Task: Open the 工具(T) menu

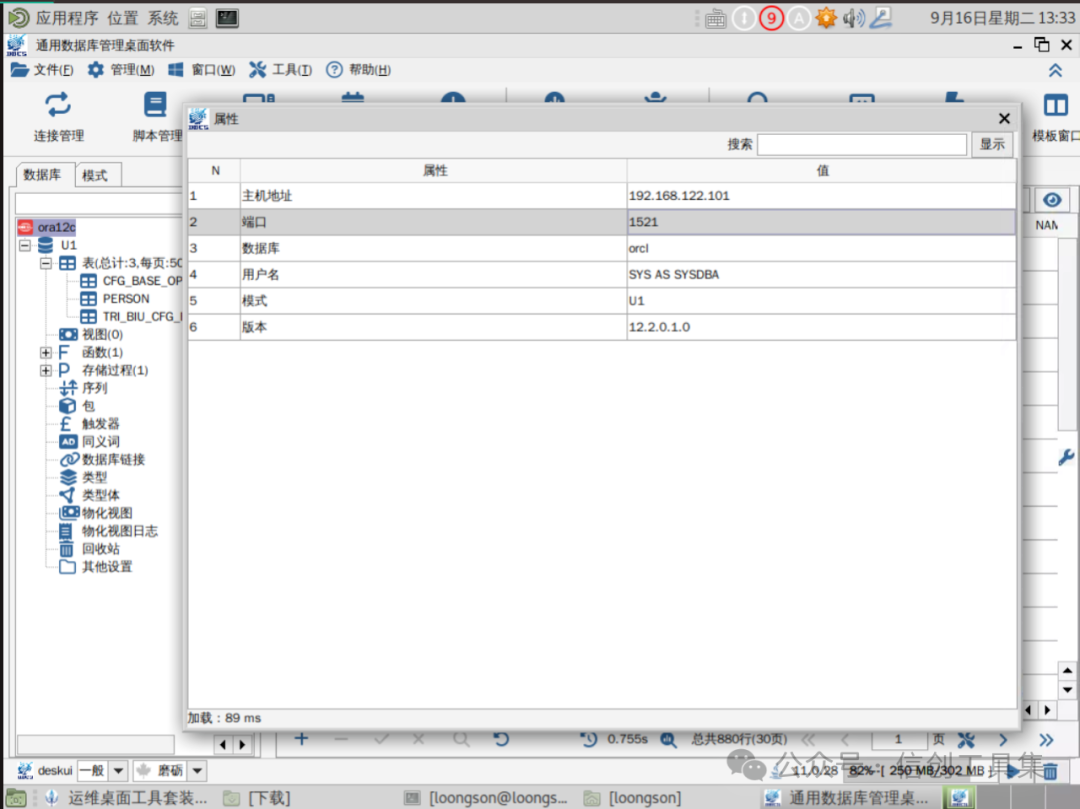Action: (x=281, y=70)
